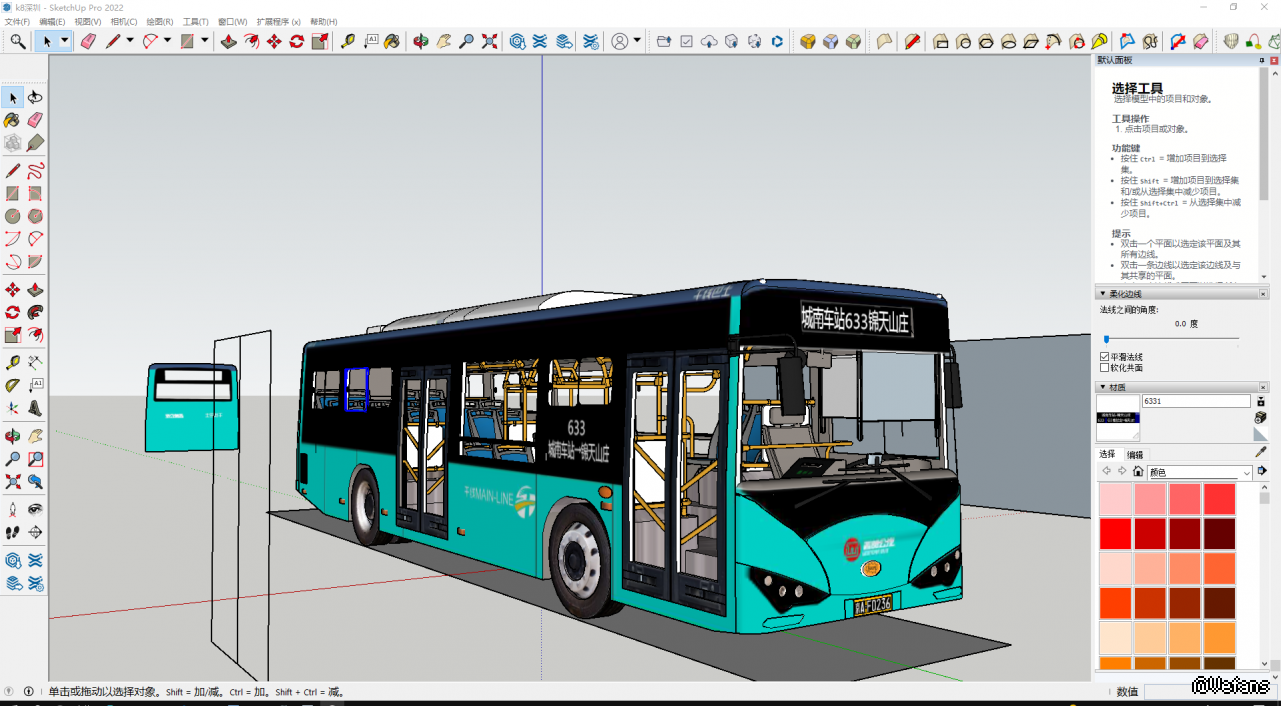Screen dimensions: 1281x706
Task: Click the Search magnifier icon in toolbar
Action: coord(18,41)
